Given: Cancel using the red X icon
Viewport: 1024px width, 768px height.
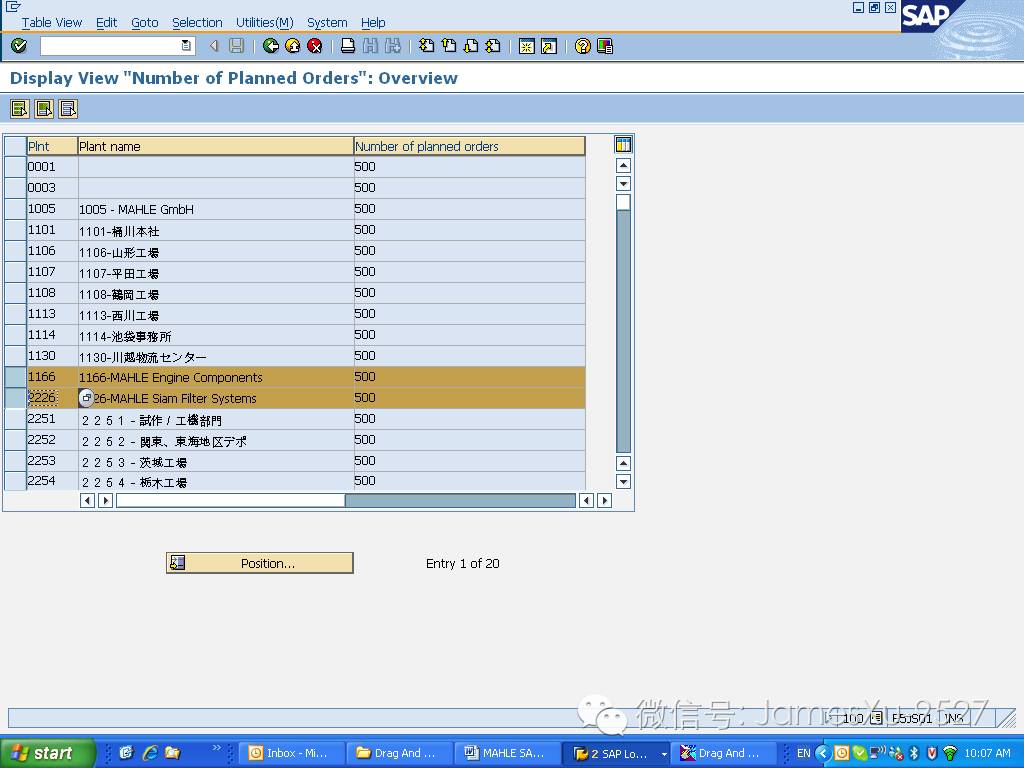Looking at the screenshot, I should click(315, 46).
